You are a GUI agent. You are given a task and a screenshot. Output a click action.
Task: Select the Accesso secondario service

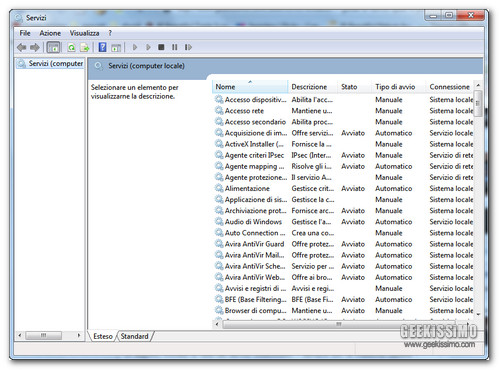tap(344, 121)
